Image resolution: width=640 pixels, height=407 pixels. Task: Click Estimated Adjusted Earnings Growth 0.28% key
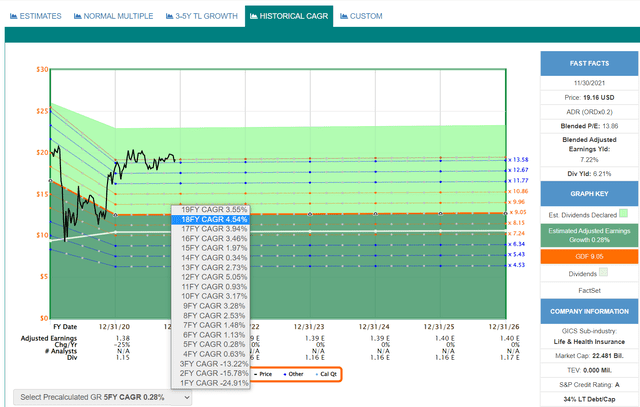(589, 236)
